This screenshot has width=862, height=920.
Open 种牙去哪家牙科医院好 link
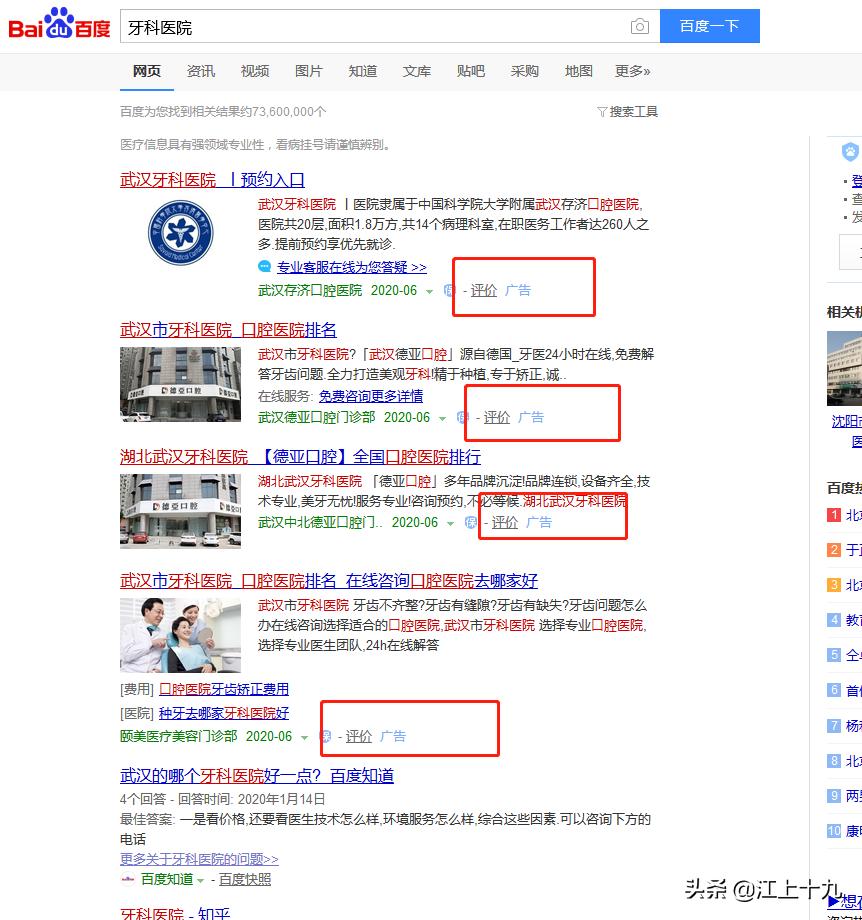coord(224,713)
